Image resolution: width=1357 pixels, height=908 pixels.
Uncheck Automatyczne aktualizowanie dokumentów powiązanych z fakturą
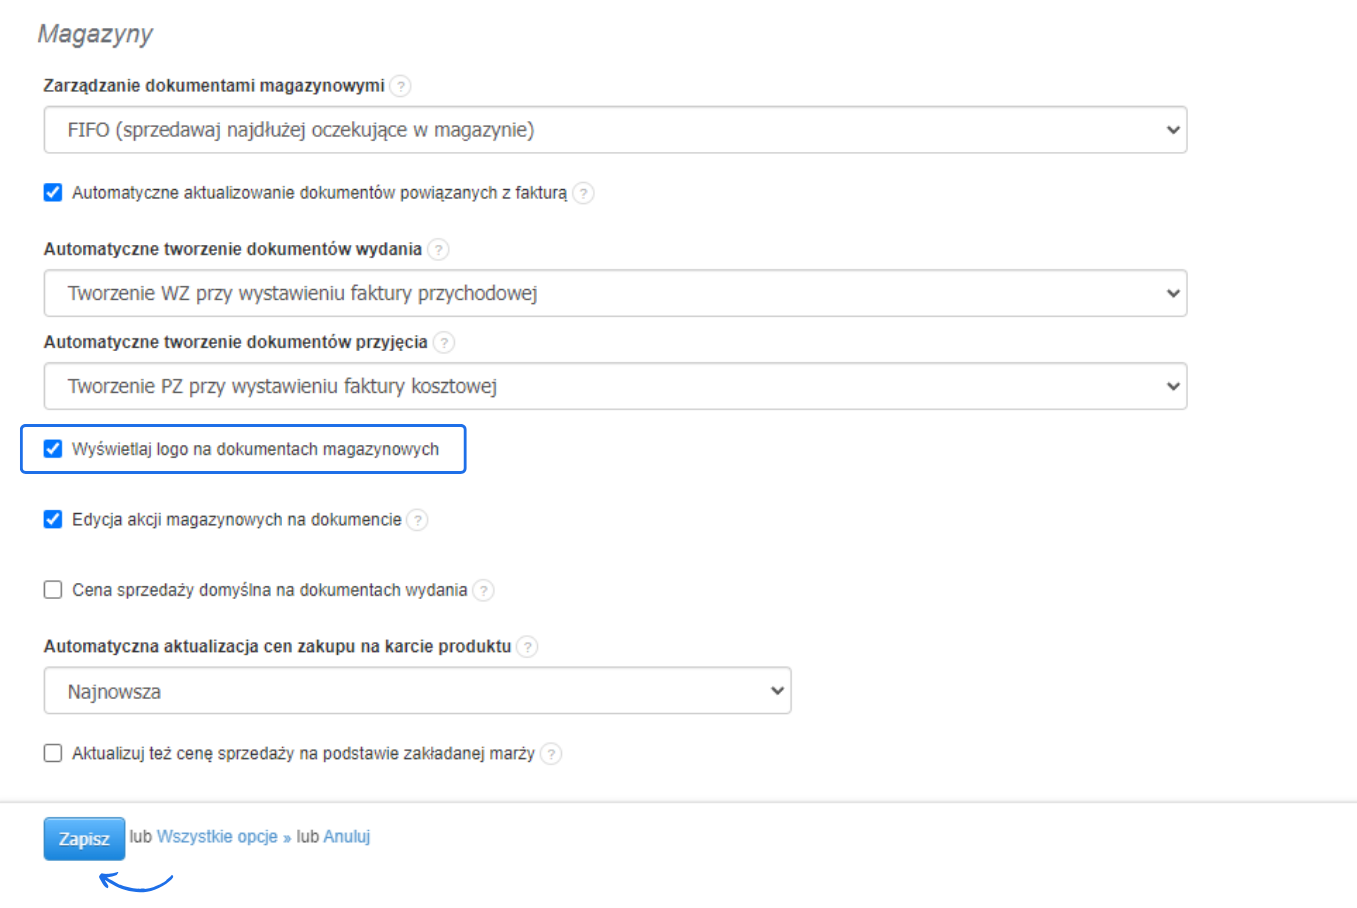53,192
